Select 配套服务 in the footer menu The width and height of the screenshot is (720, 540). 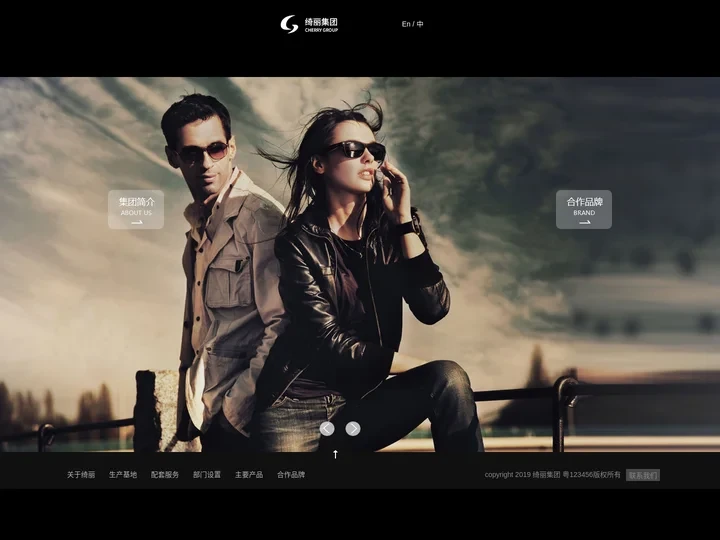tap(165, 475)
